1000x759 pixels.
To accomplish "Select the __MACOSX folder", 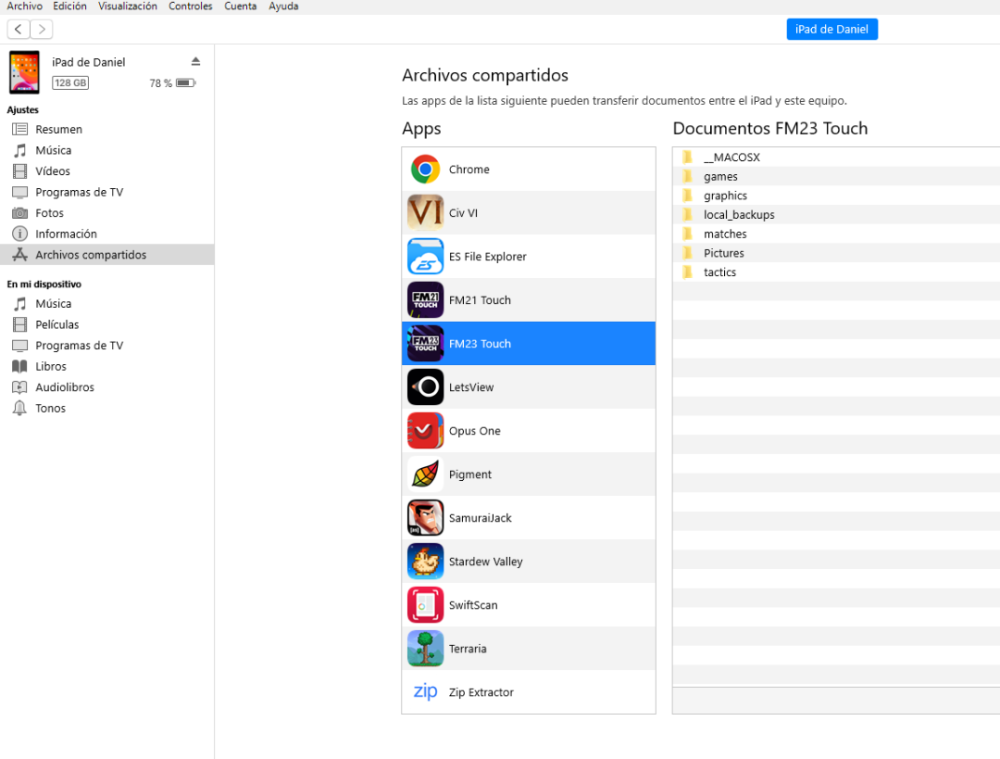I will 836,157.
